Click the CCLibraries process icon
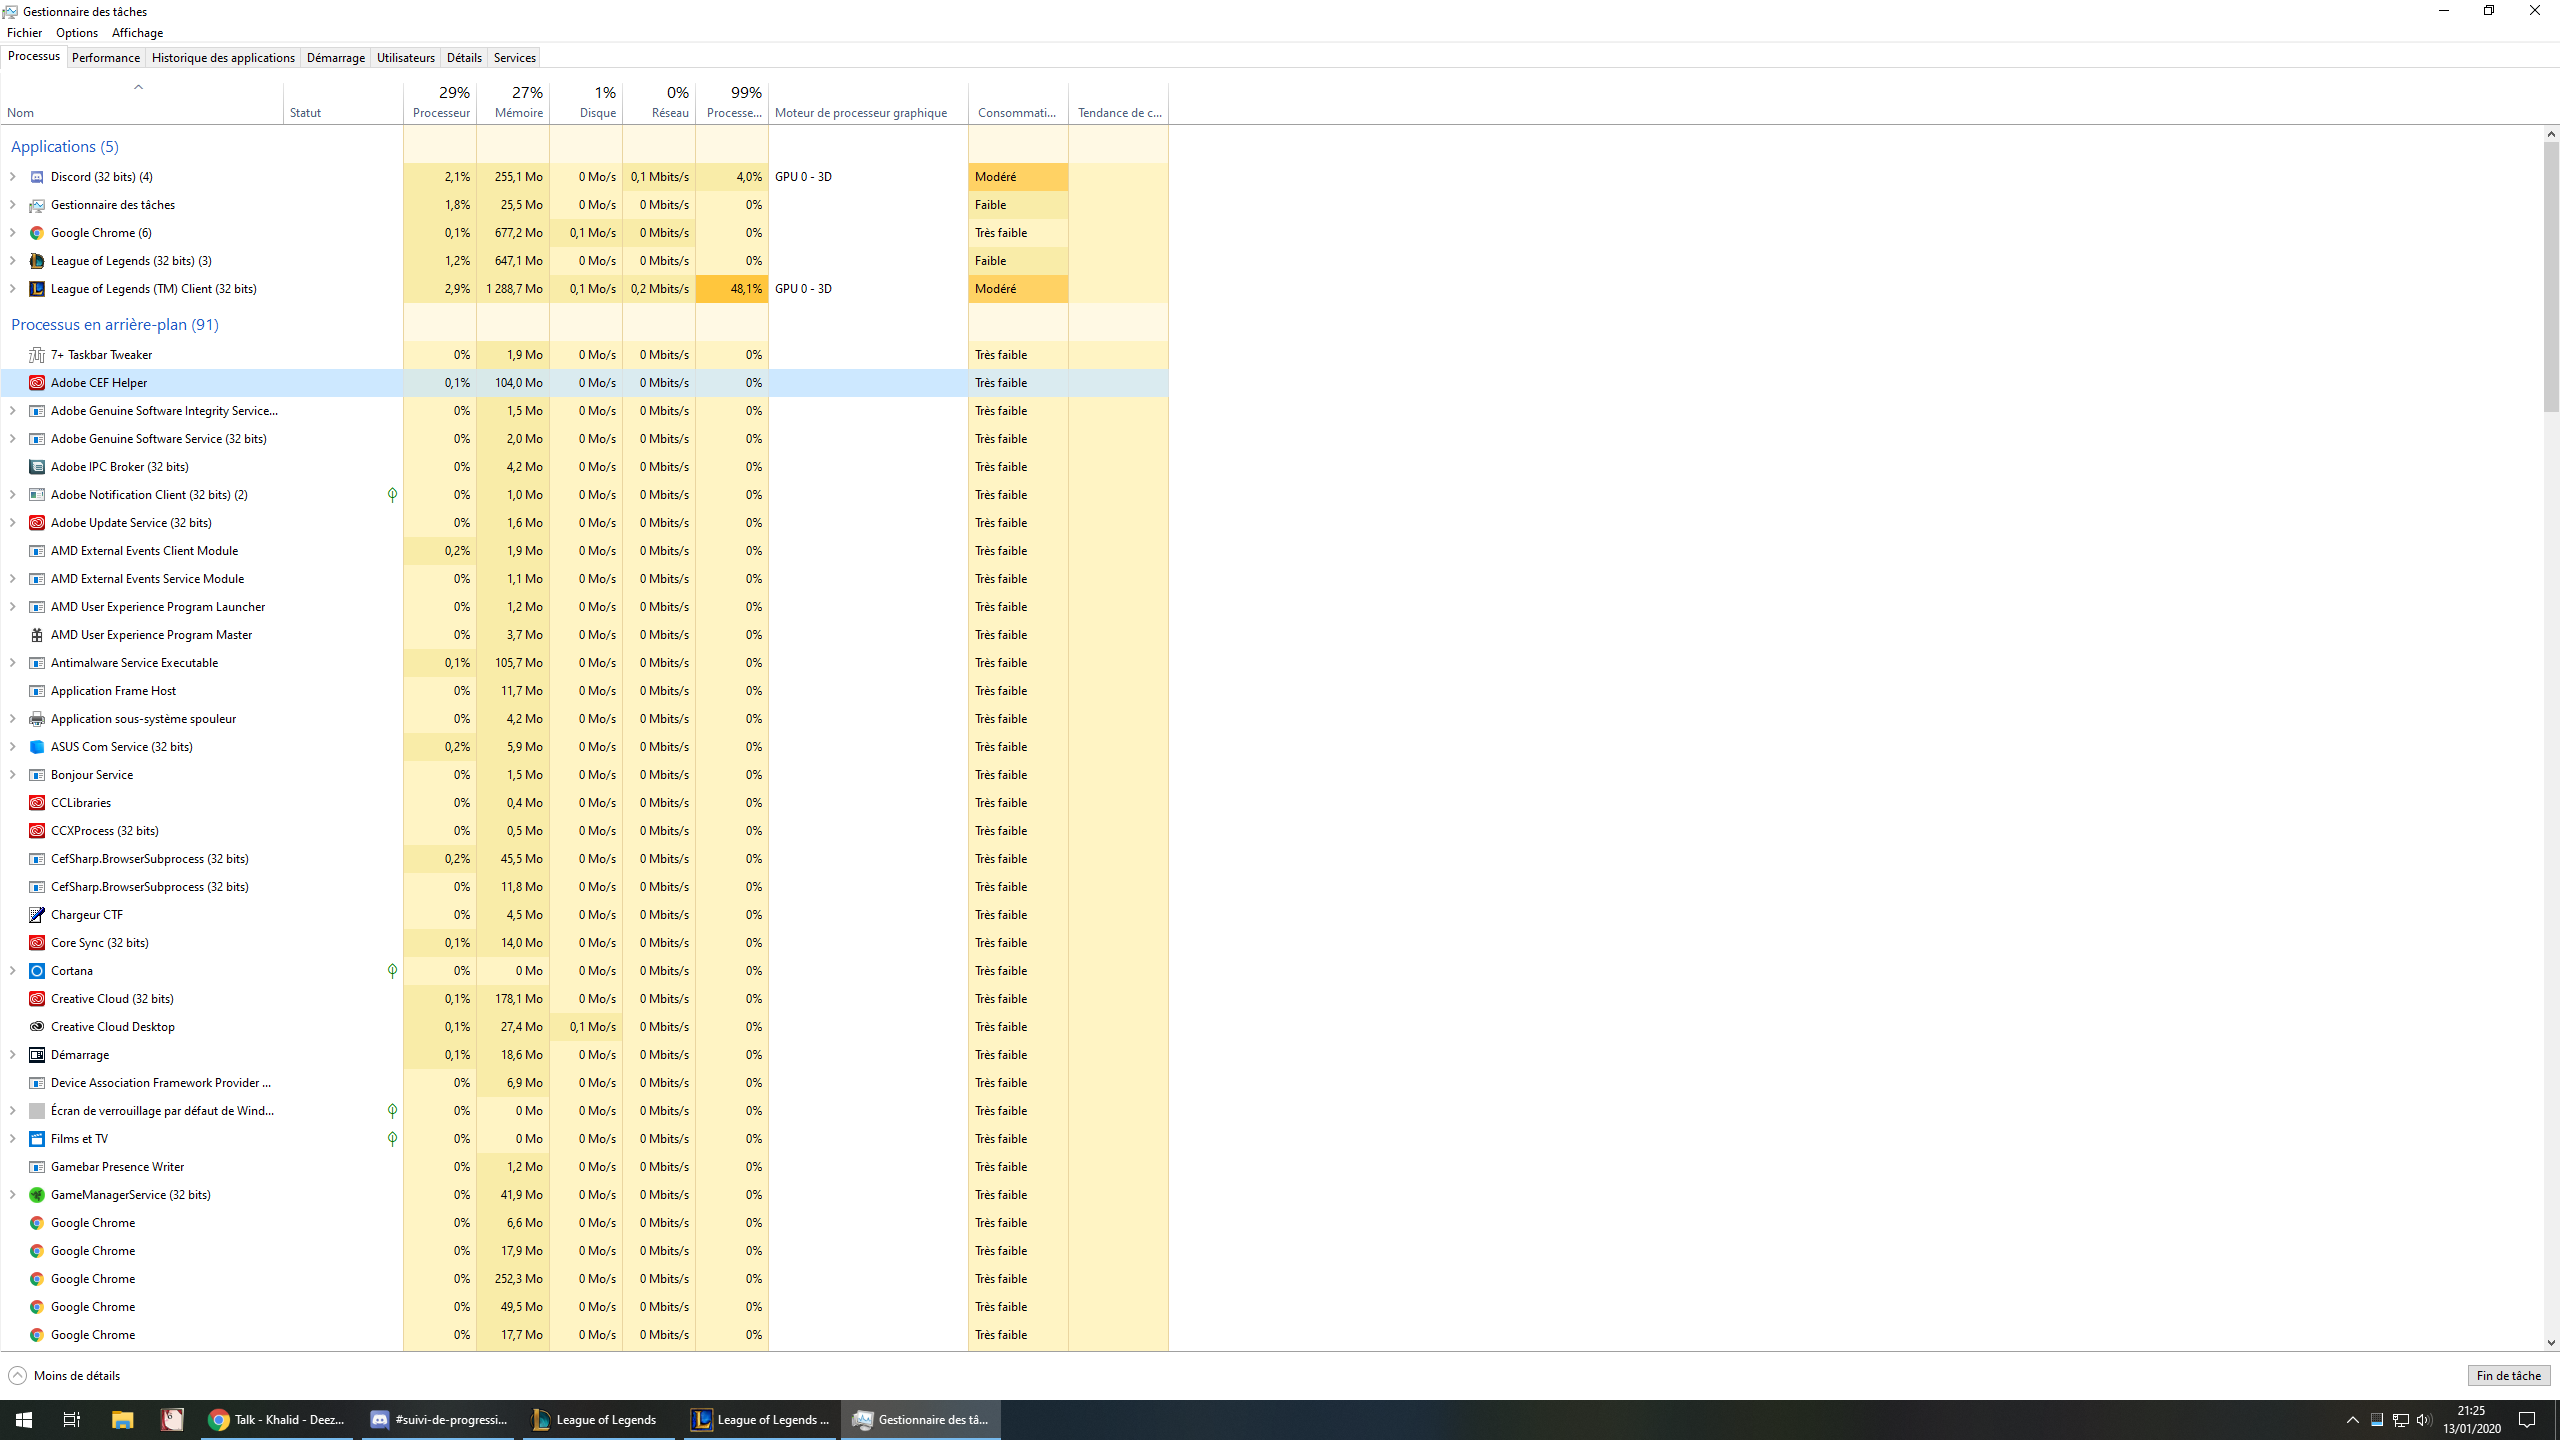This screenshot has width=2560, height=1440. click(x=37, y=803)
